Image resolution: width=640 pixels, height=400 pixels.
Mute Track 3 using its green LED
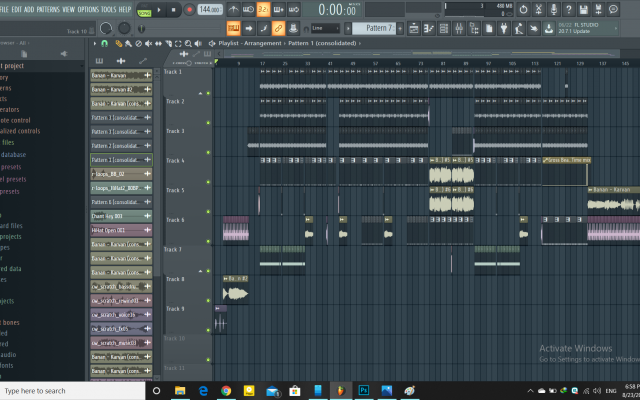point(208,152)
